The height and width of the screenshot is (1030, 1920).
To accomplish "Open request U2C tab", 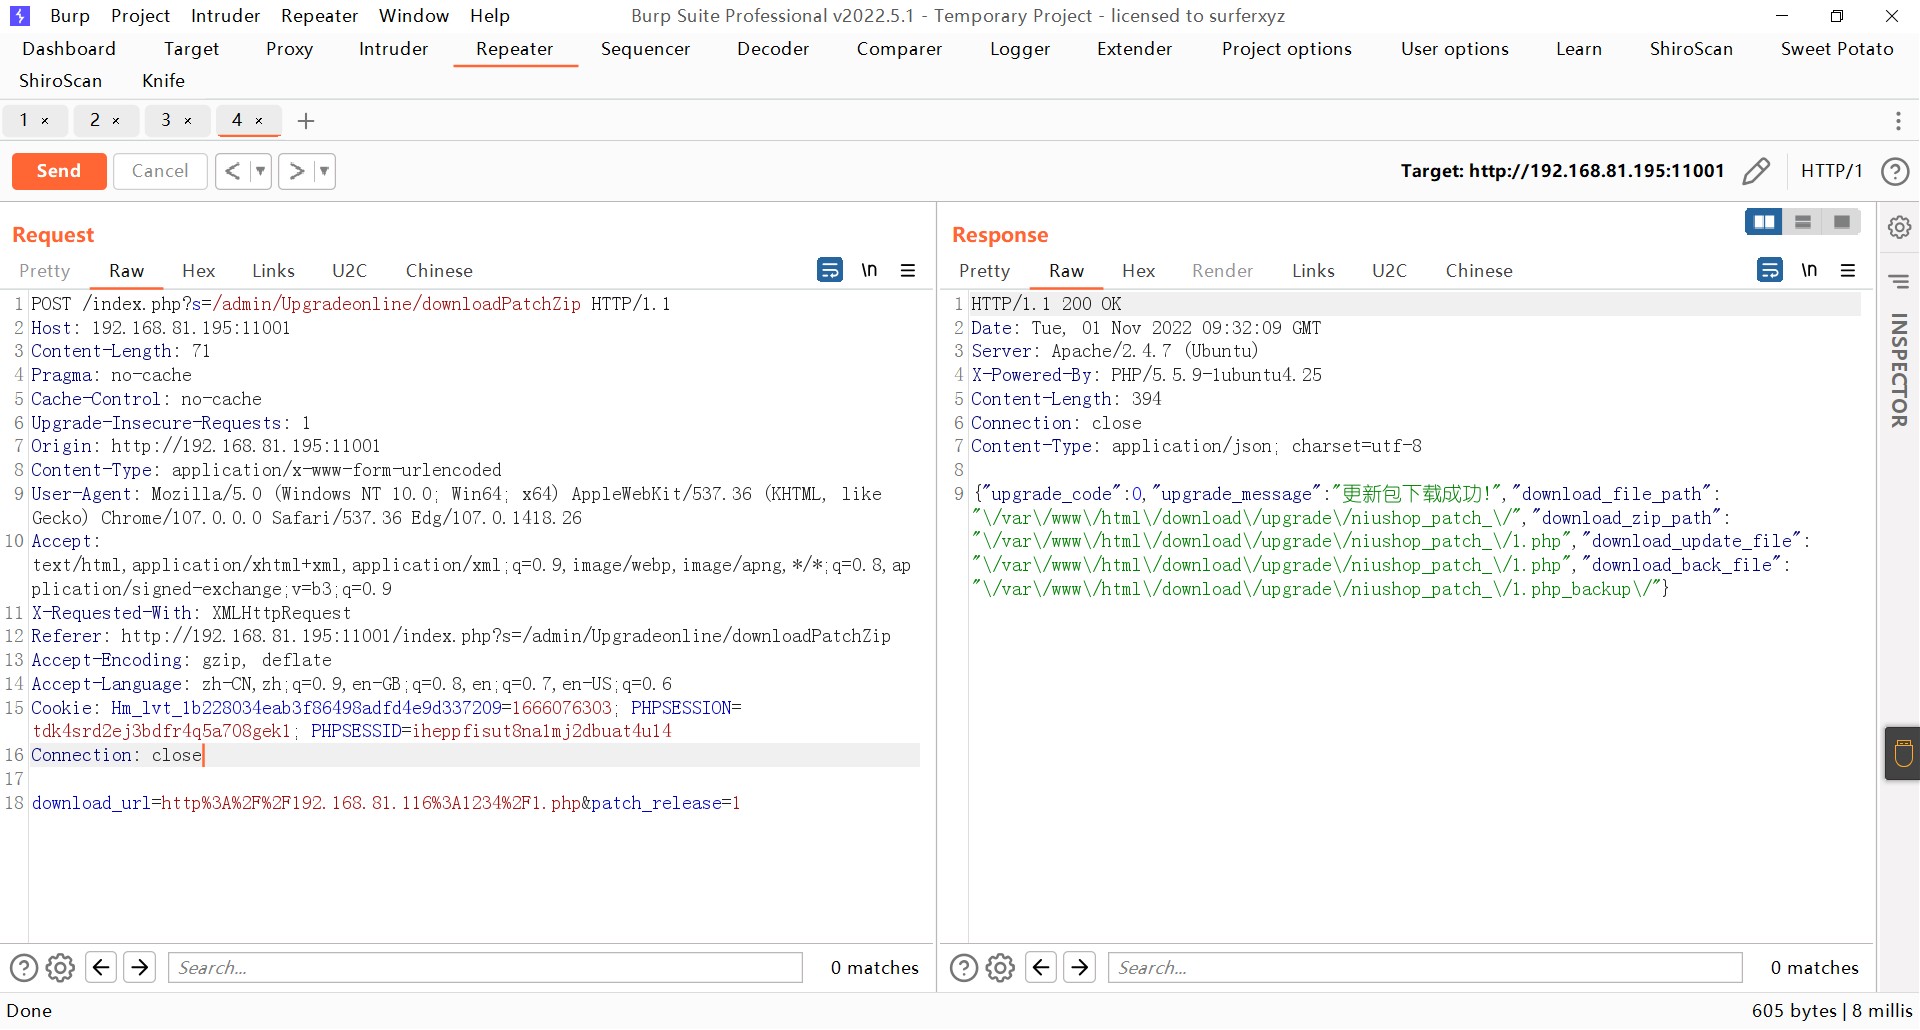I will (349, 271).
